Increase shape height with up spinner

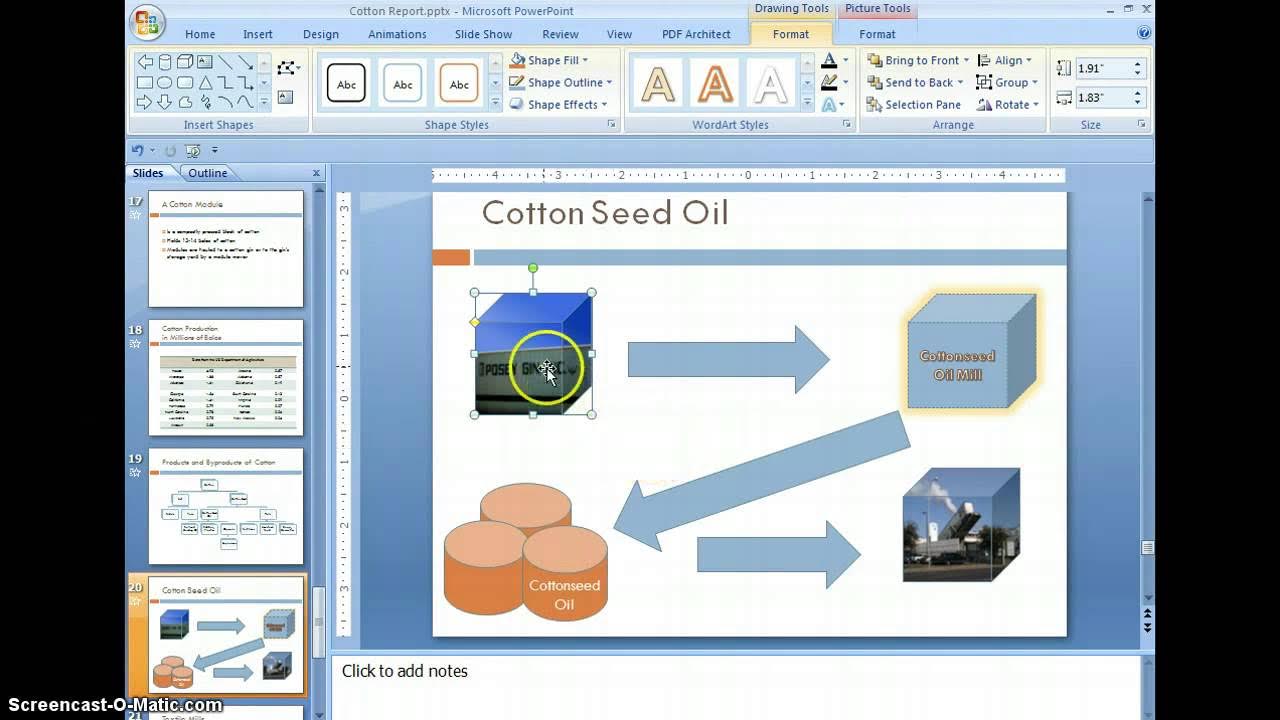(x=1138, y=64)
